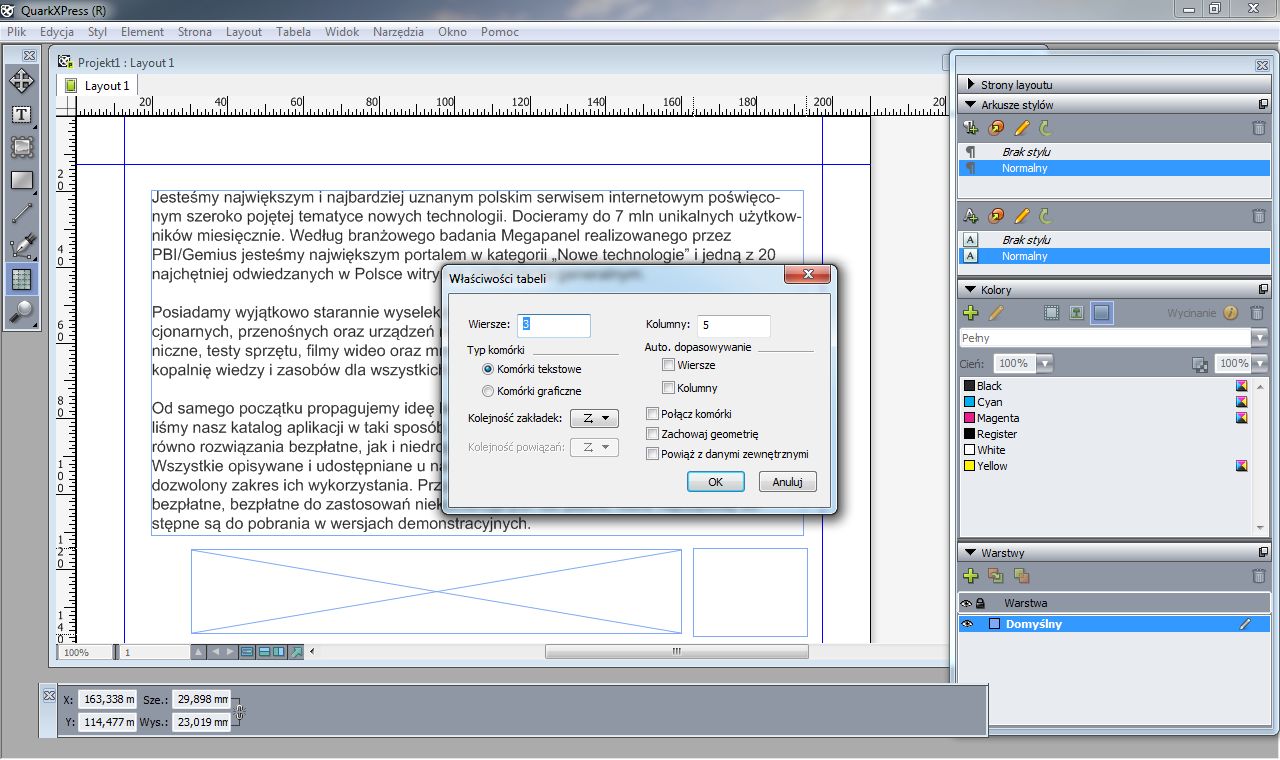Pick the Cyan color swatch
This screenshot has height=760, width=1280.
[x=969, y=402]
